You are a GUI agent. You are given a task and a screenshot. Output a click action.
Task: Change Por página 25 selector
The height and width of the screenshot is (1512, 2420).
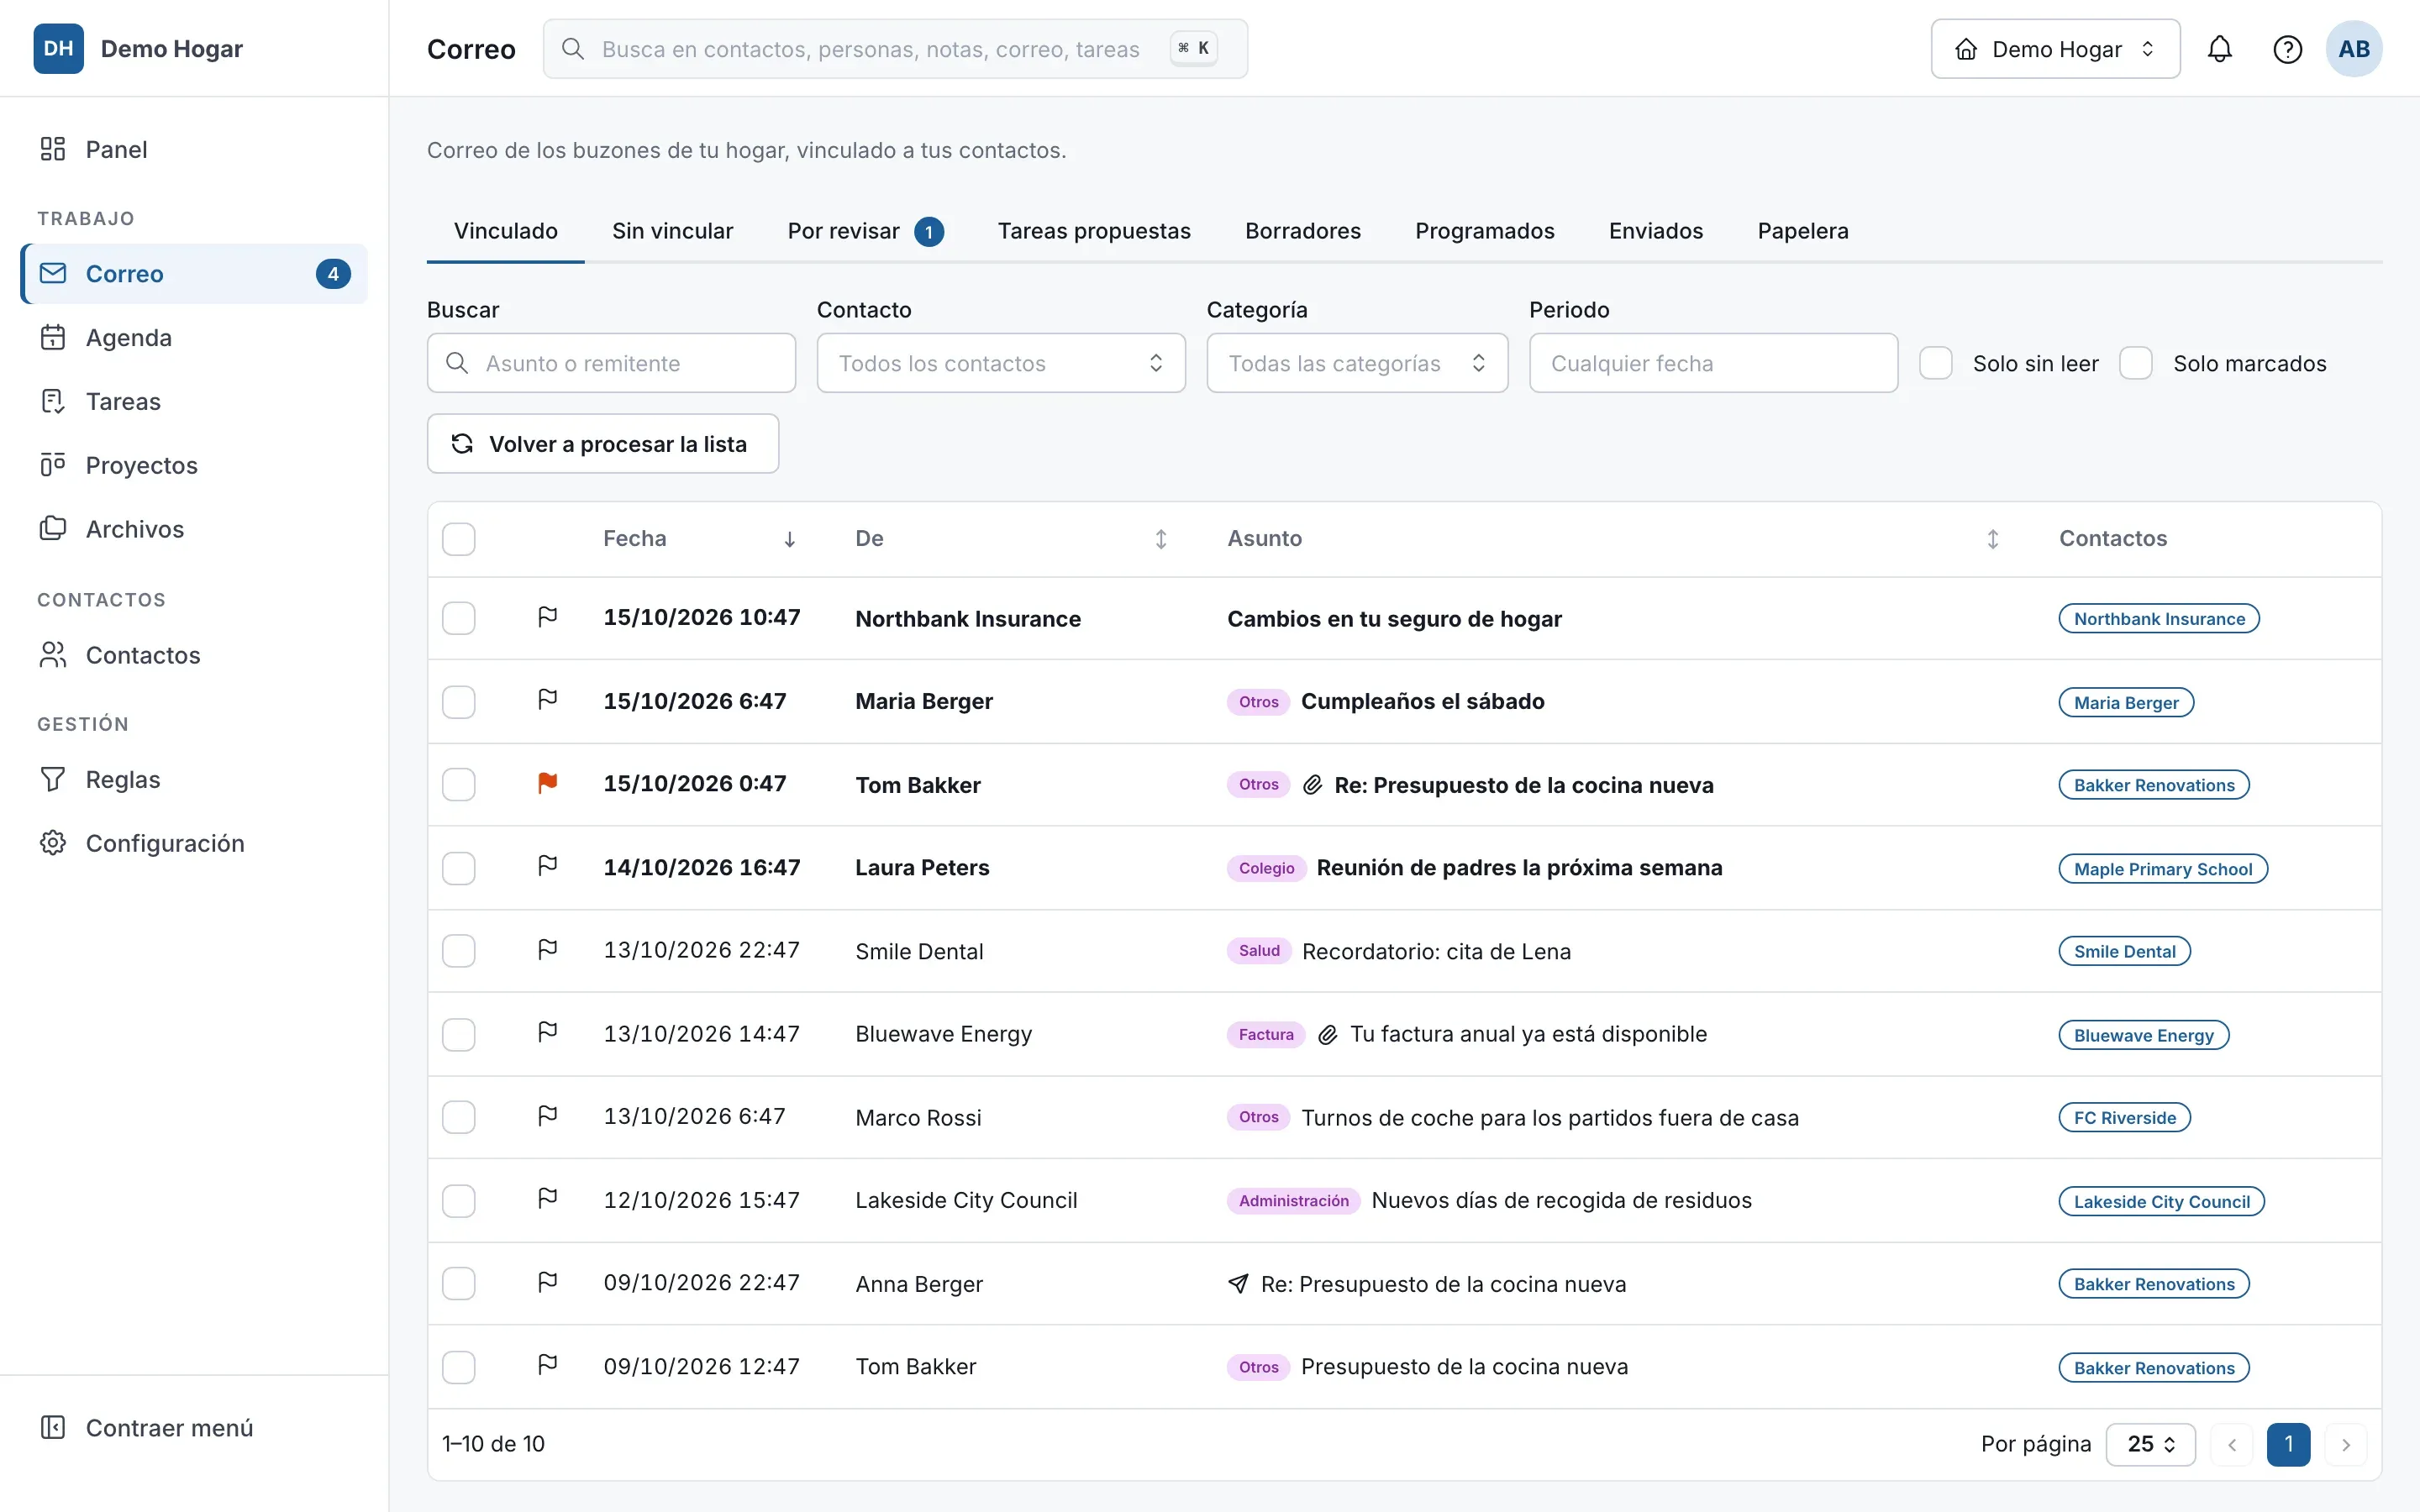point(2150,1444)
